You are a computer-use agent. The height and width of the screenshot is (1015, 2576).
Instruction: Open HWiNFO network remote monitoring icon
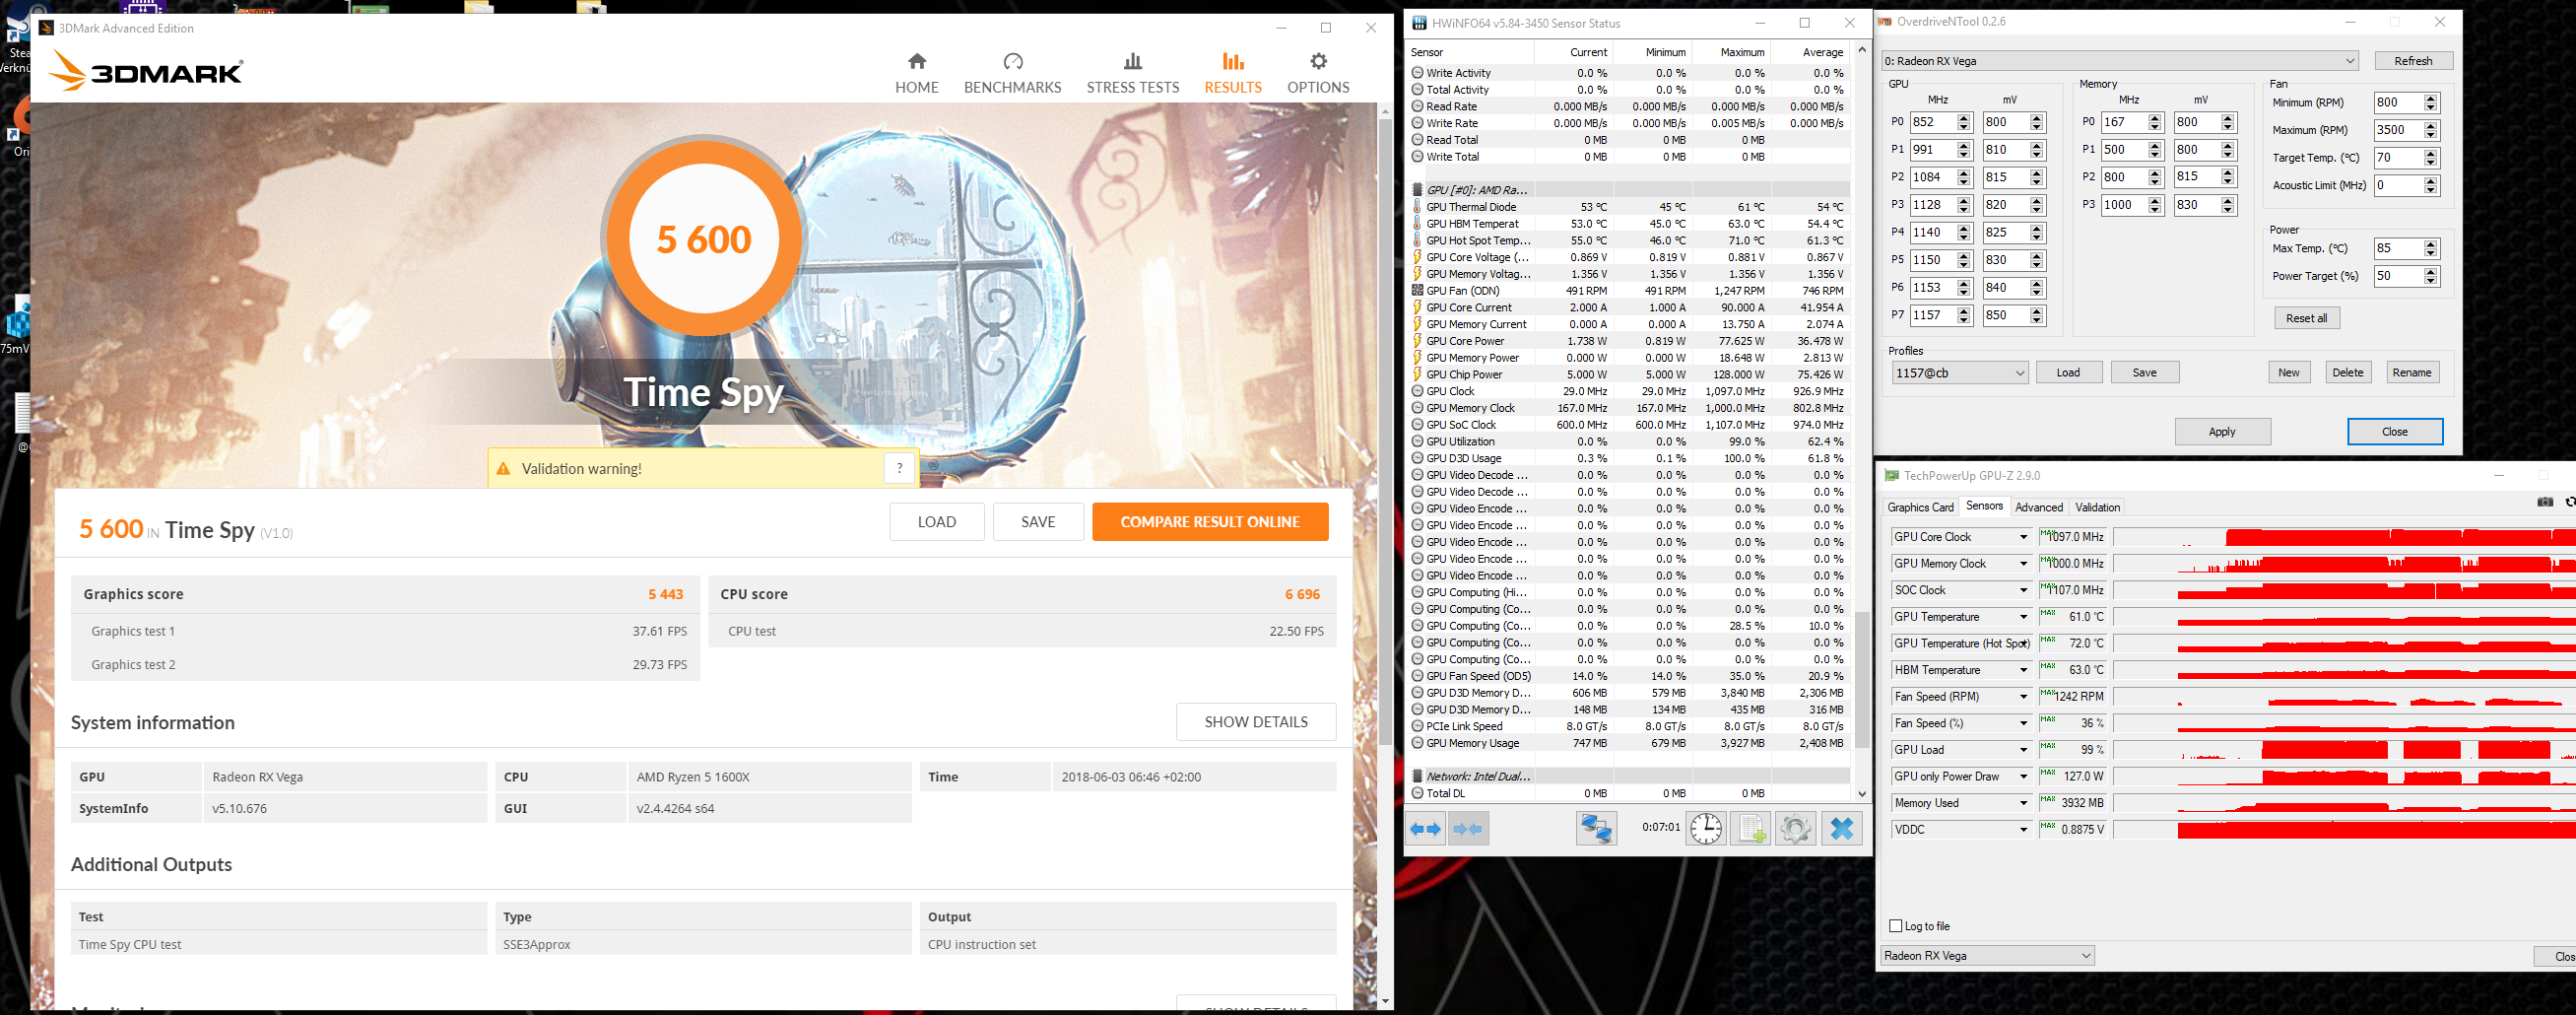(1595, 829)
